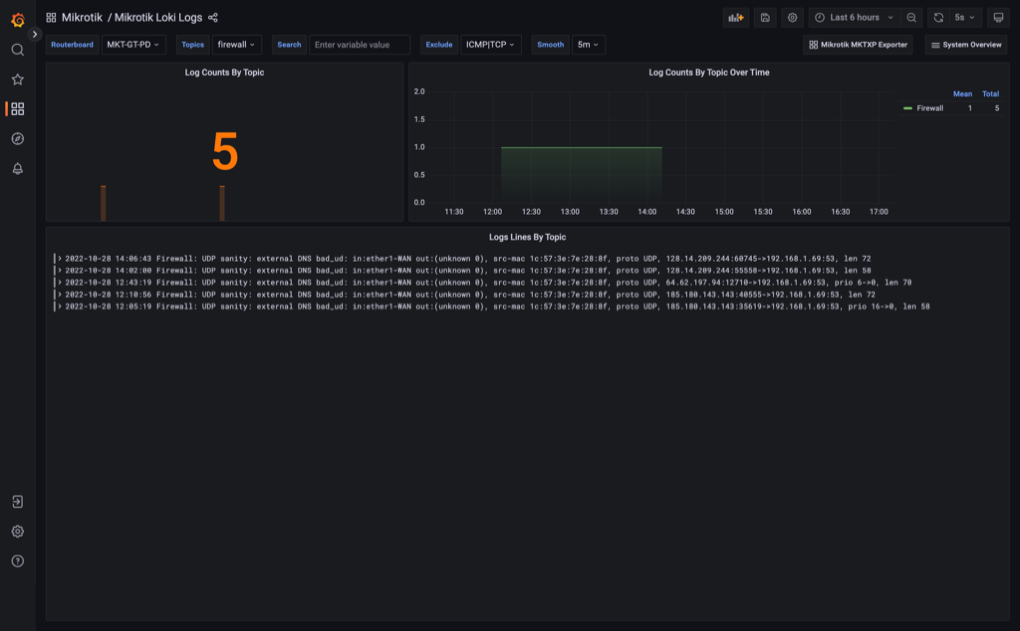Screen dimensions: 1020x631
Task: Zoom out the time range
Action: 911,18
